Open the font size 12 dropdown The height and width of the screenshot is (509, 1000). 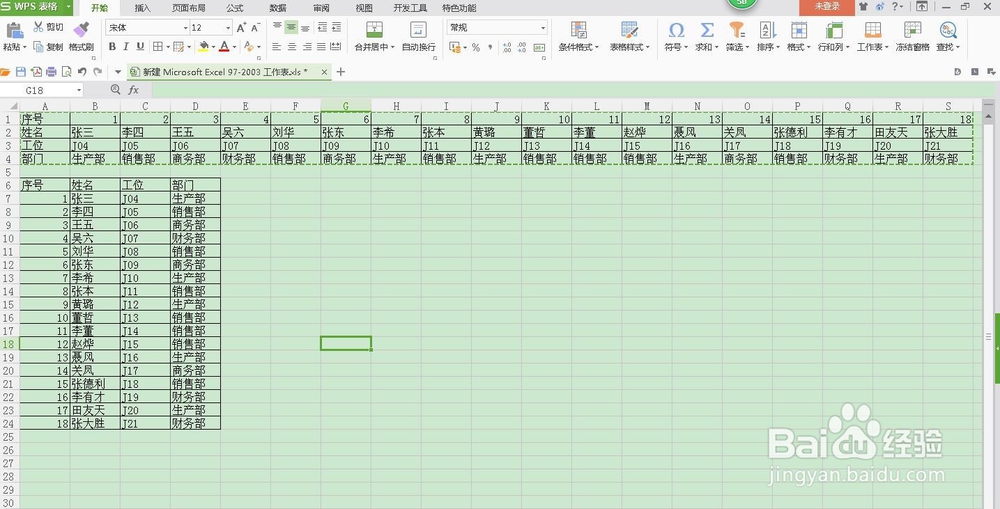click(x=228, y=28)
